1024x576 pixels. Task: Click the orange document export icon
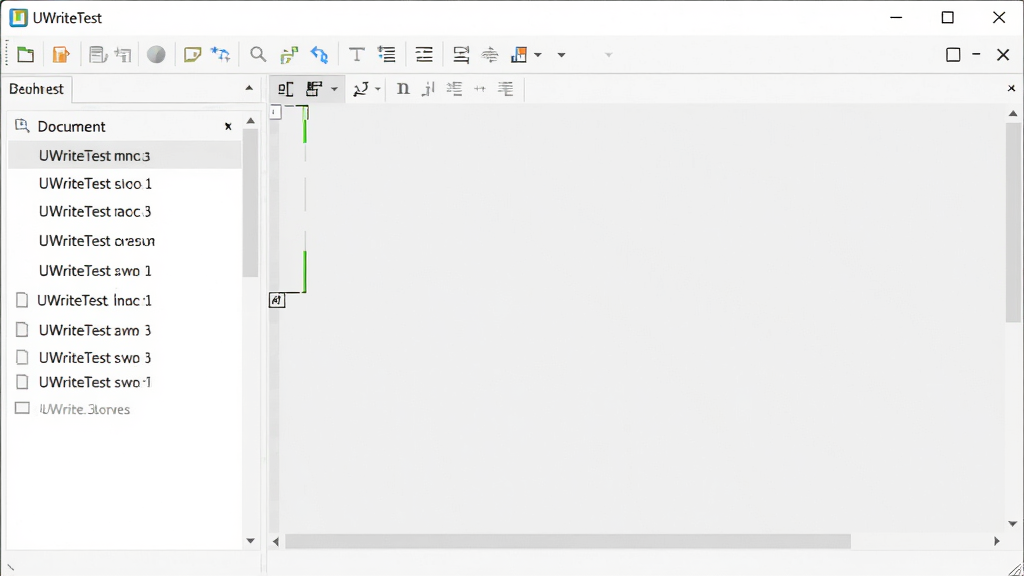61,55
